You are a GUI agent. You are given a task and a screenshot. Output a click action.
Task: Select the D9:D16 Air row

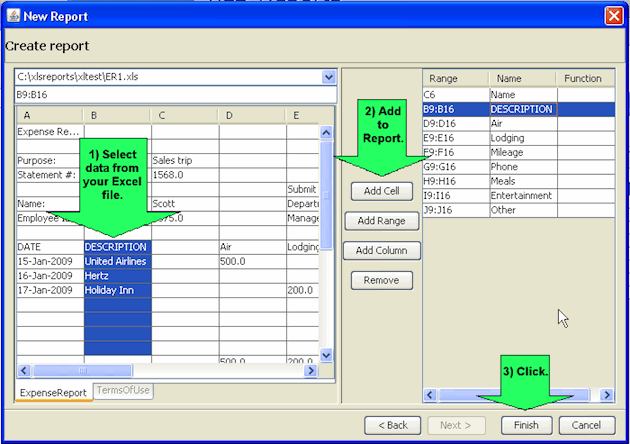pos(519,124)
